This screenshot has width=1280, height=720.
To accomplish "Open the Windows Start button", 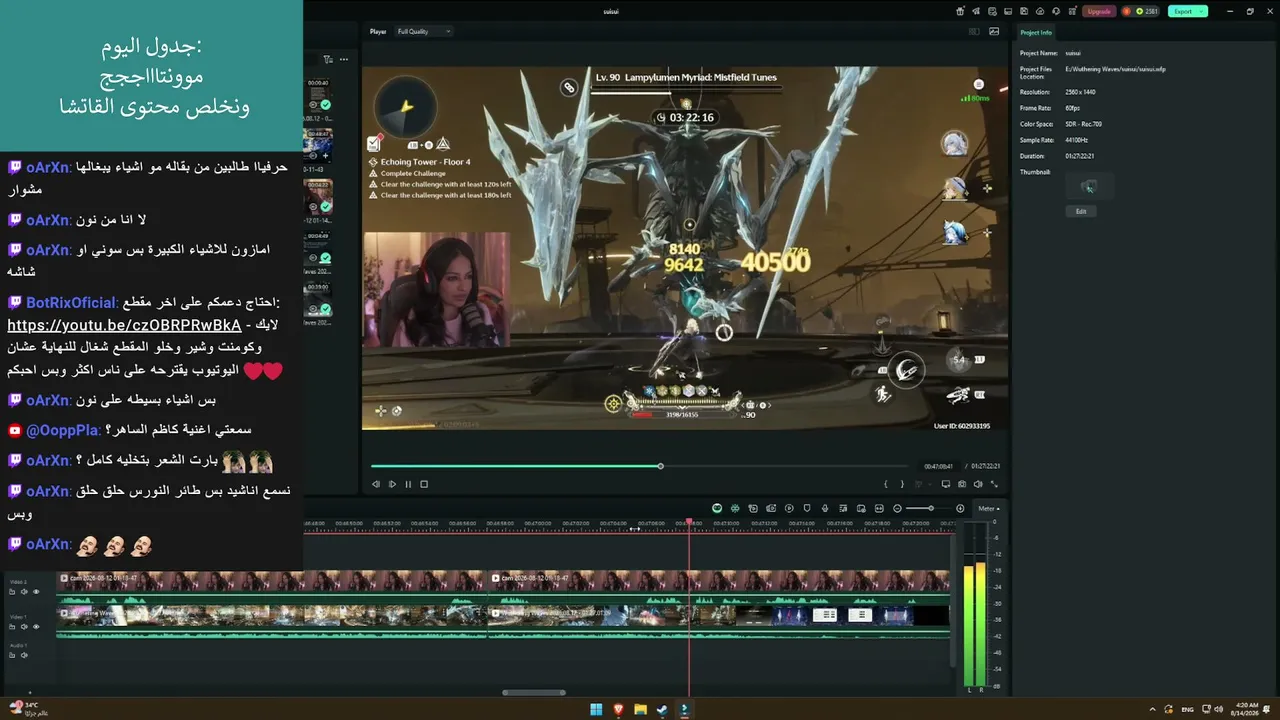I will coord(596,709).
